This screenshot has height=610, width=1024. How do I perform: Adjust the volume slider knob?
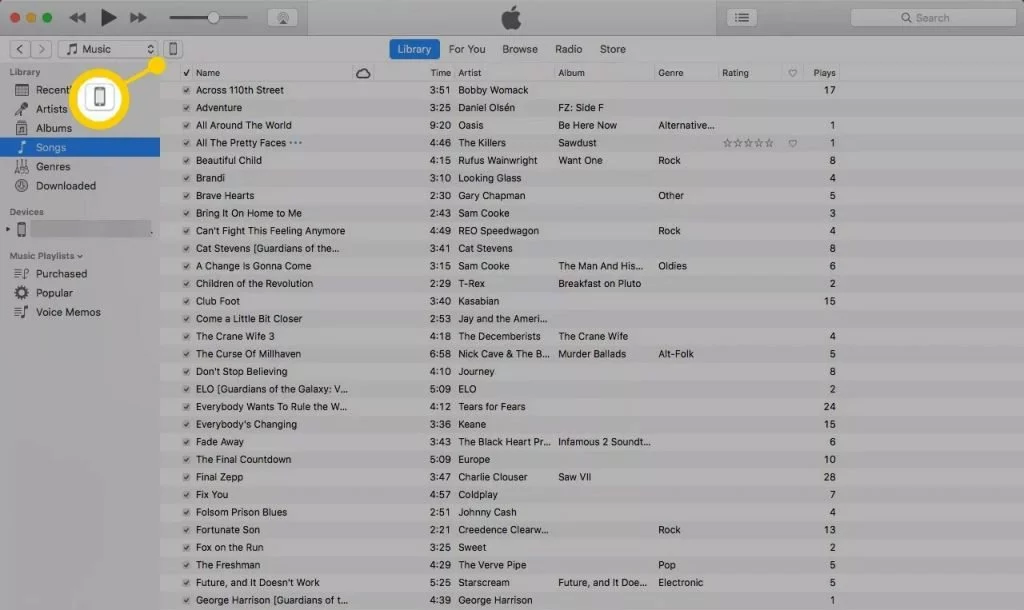(213, 18)
